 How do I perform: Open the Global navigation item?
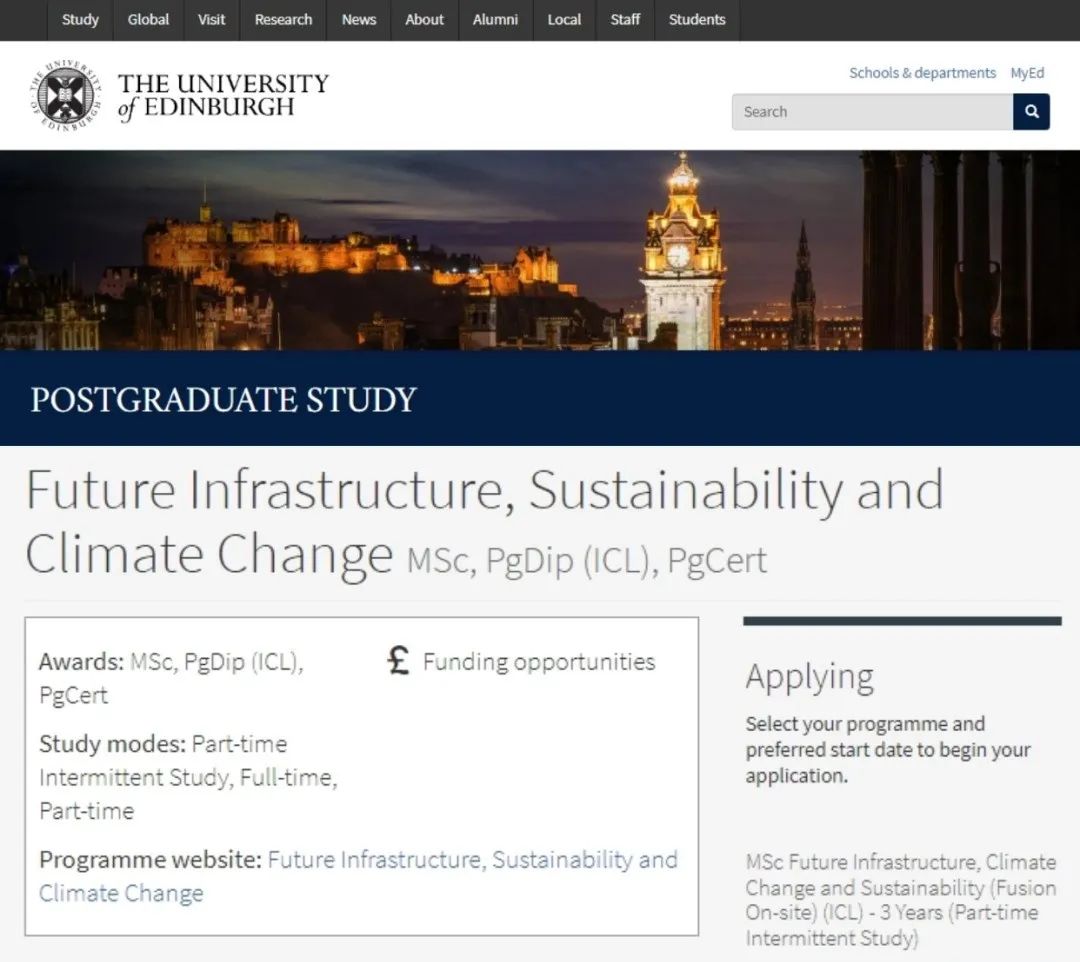point(148,20)
